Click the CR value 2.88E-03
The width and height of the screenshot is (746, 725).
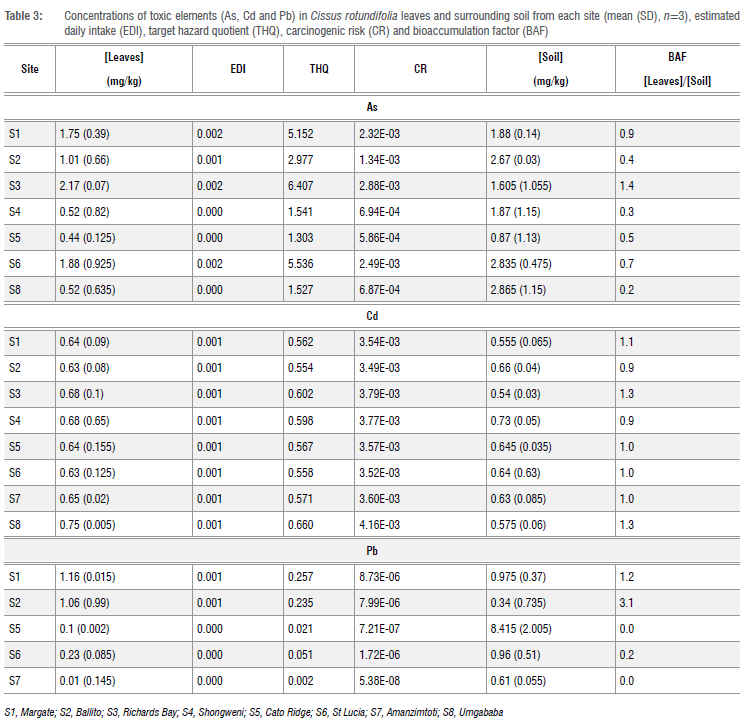pyautogui.click(x=379, y=185)
